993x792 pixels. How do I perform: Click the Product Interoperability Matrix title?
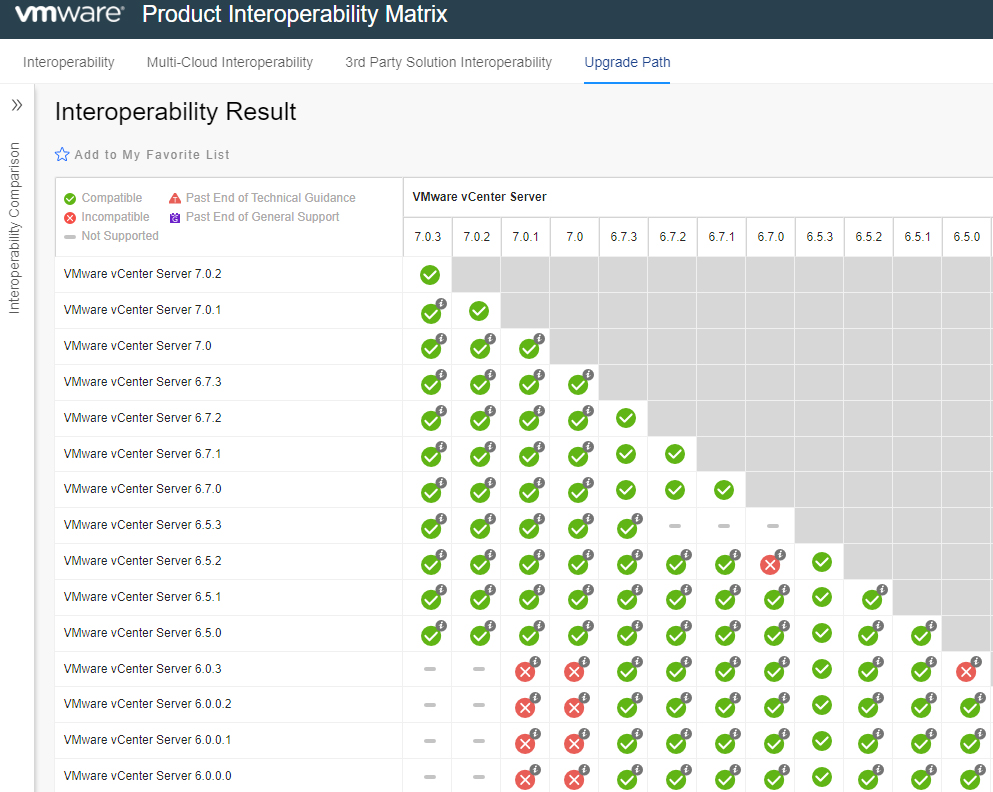(x=294, y=14)
